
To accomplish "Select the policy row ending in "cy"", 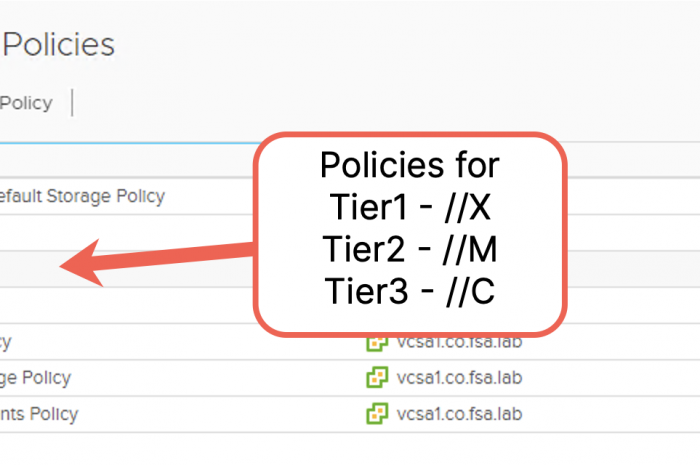I will tap(6, 342).
